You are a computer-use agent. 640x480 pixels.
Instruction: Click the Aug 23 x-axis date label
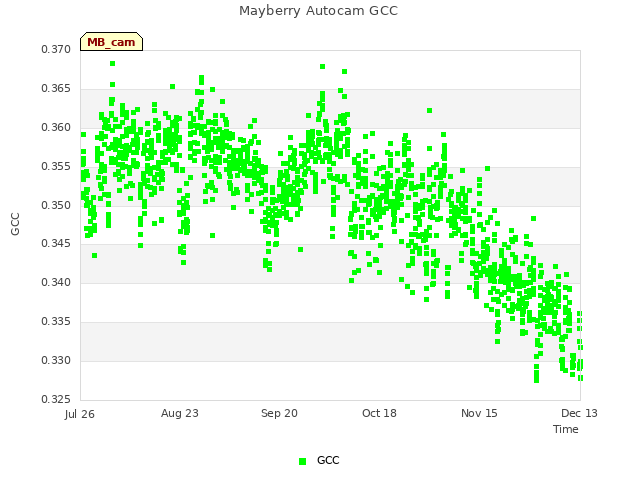pyautogui.click(x=180, y=413)
